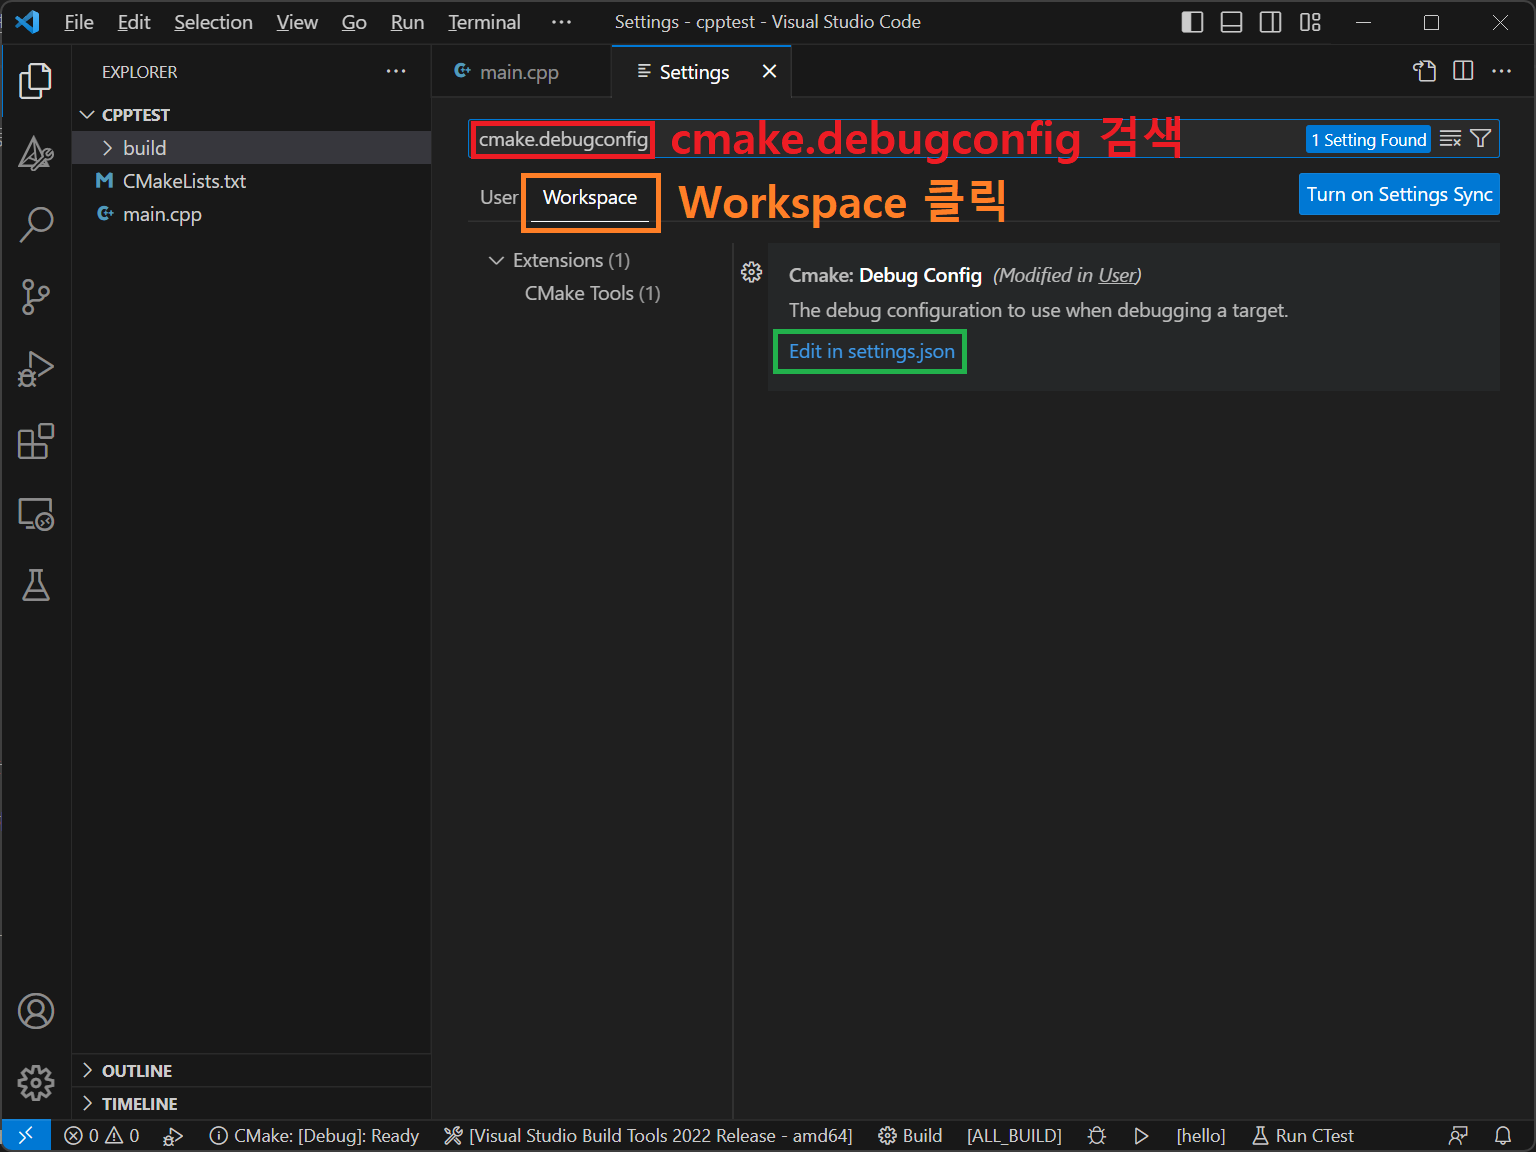The width and height of the screenshot is (1536, 1152).
Task: Open the Terminal menu
Action: pyautogui.click(x=484, y=22)
